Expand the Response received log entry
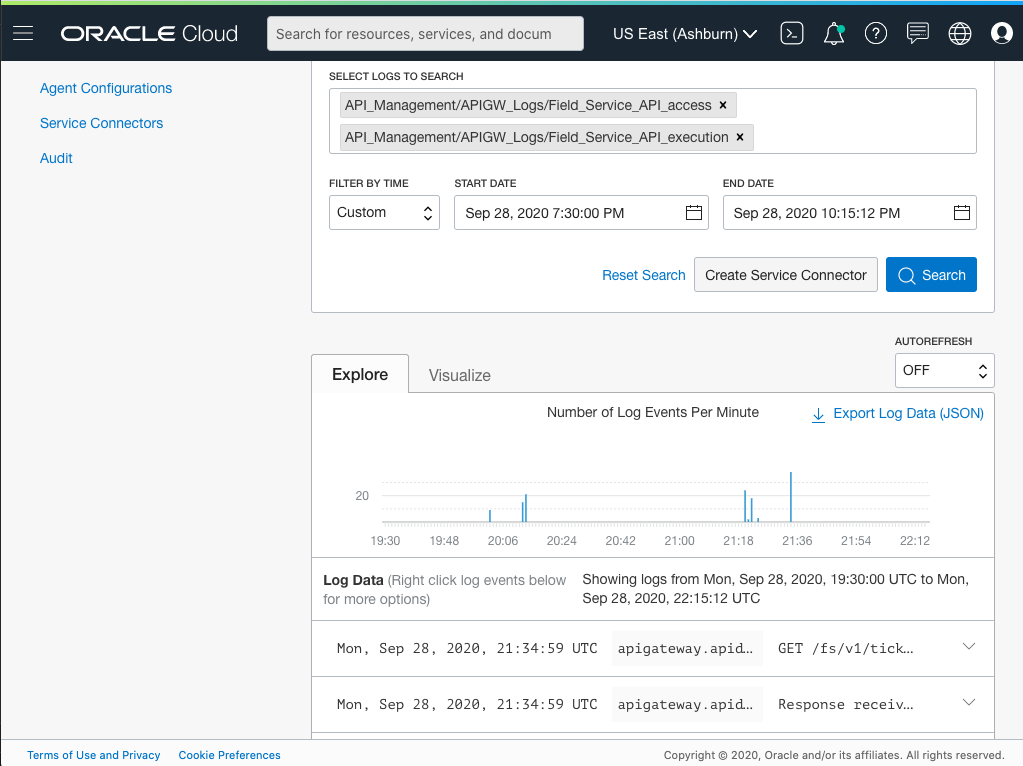This screenshot has width=1023, height=766. pos(968,703)
